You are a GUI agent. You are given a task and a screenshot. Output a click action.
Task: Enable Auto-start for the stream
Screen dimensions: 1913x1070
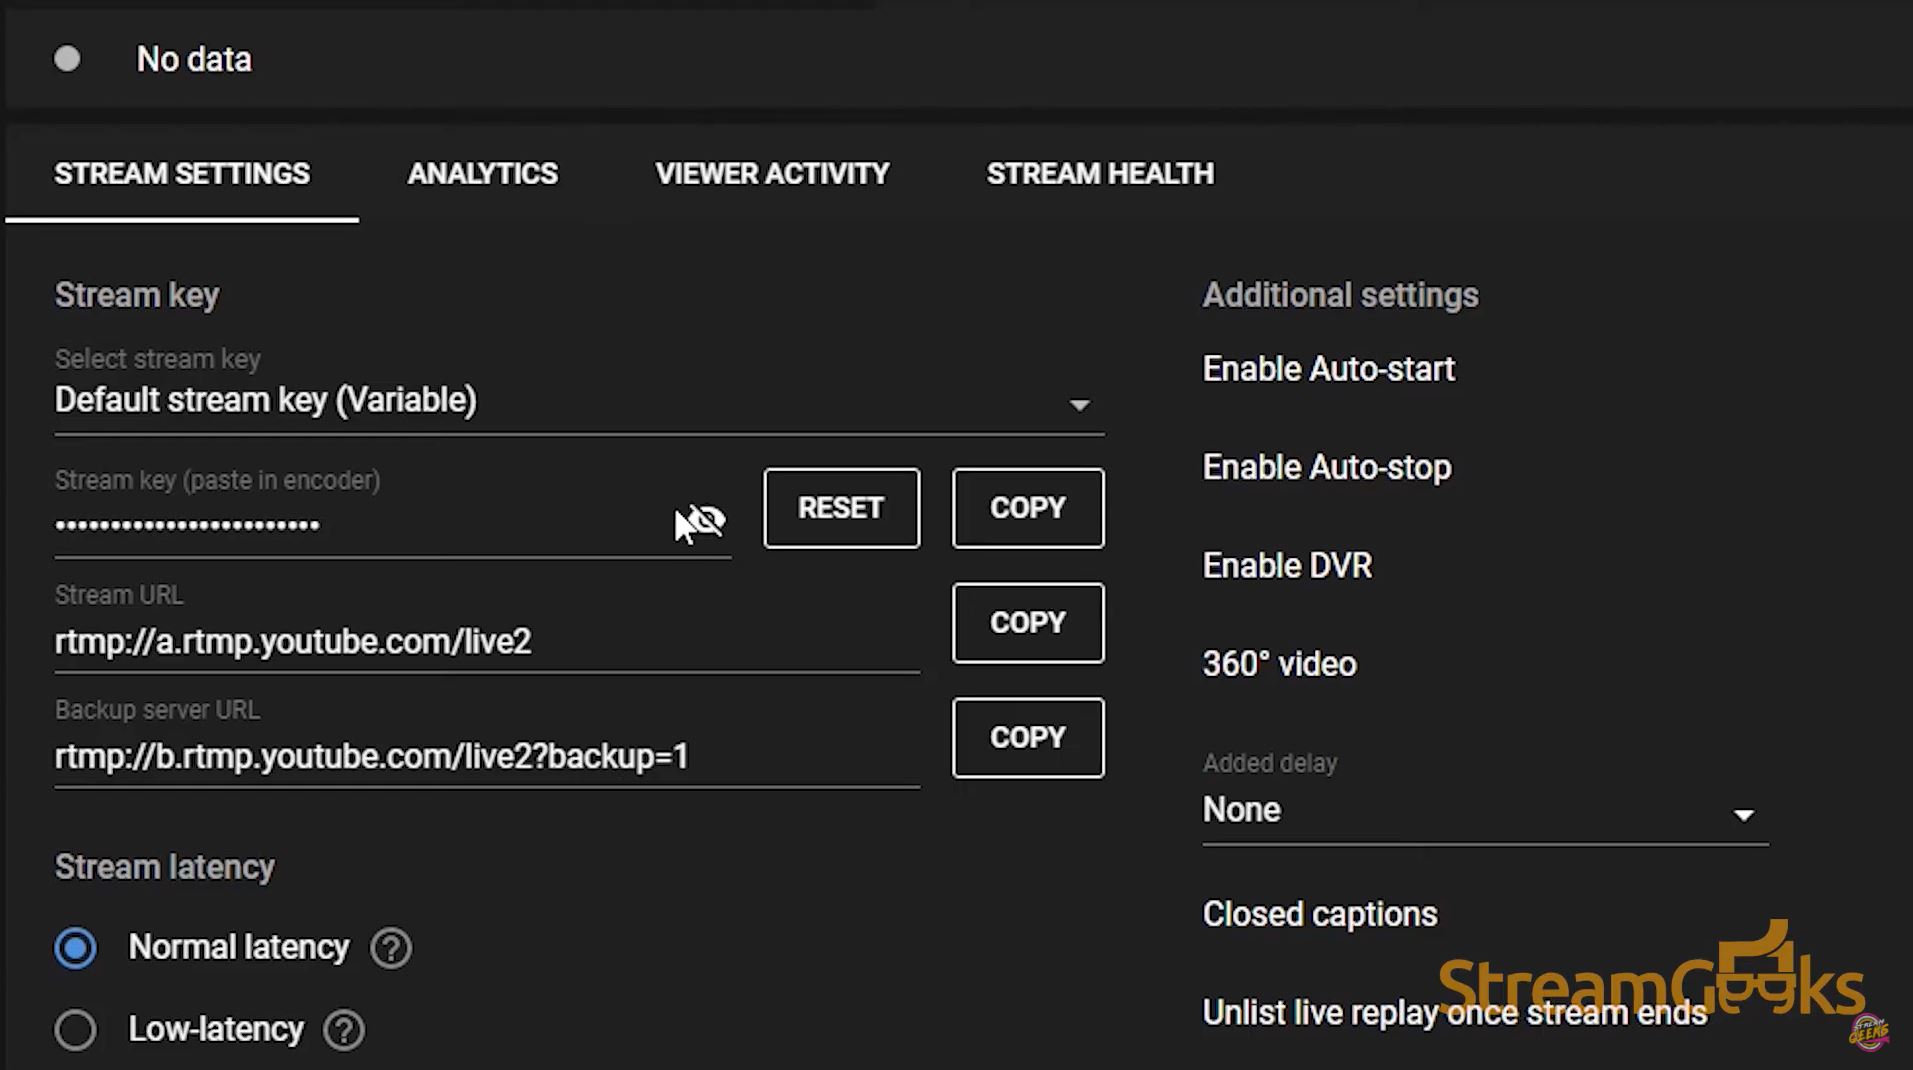[x=1329, y=368]
